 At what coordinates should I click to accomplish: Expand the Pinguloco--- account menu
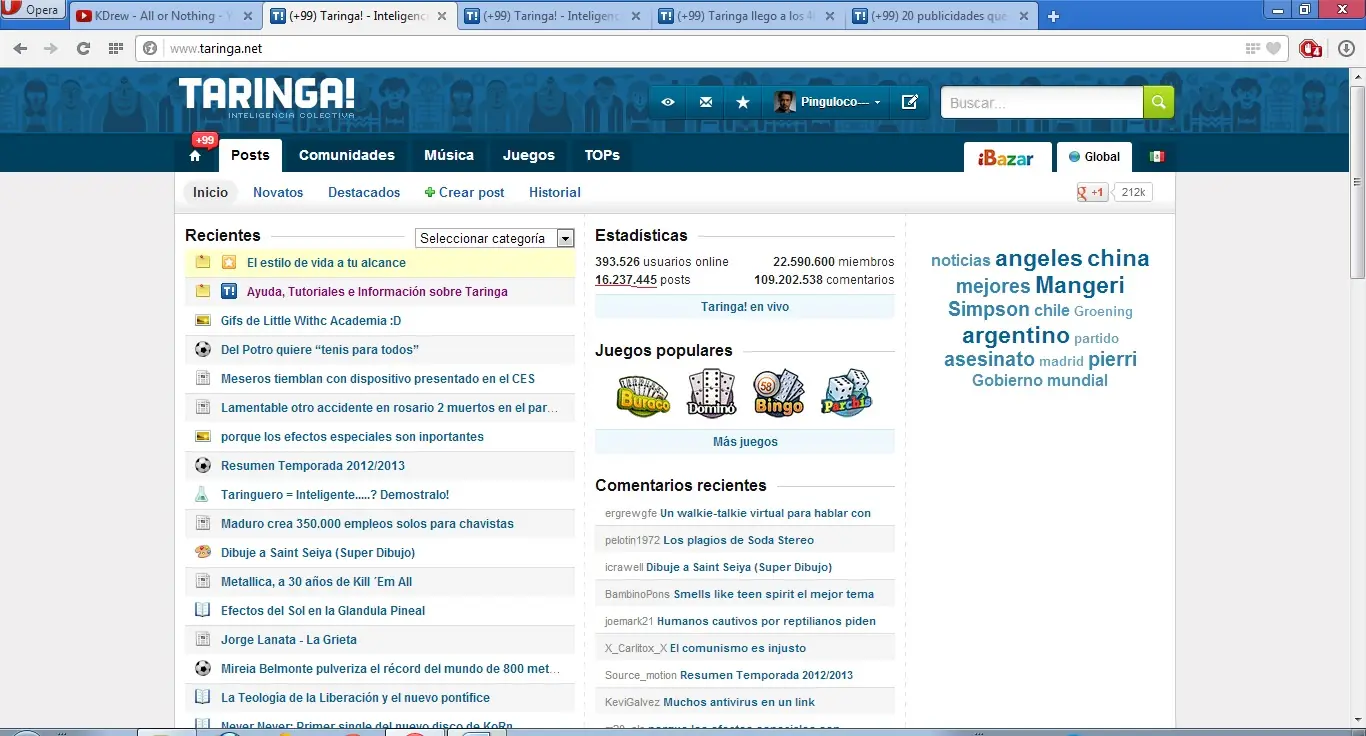pyautogui.click(x=828, y=102)
